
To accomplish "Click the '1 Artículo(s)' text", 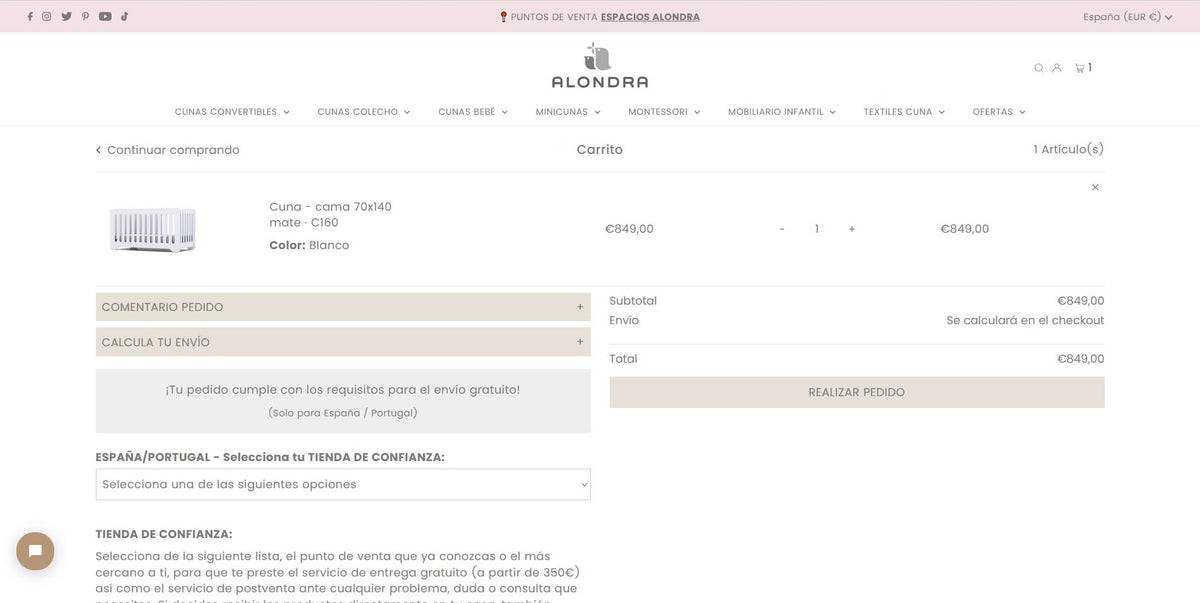I will pyautogui.click(x=1069, y=149).
